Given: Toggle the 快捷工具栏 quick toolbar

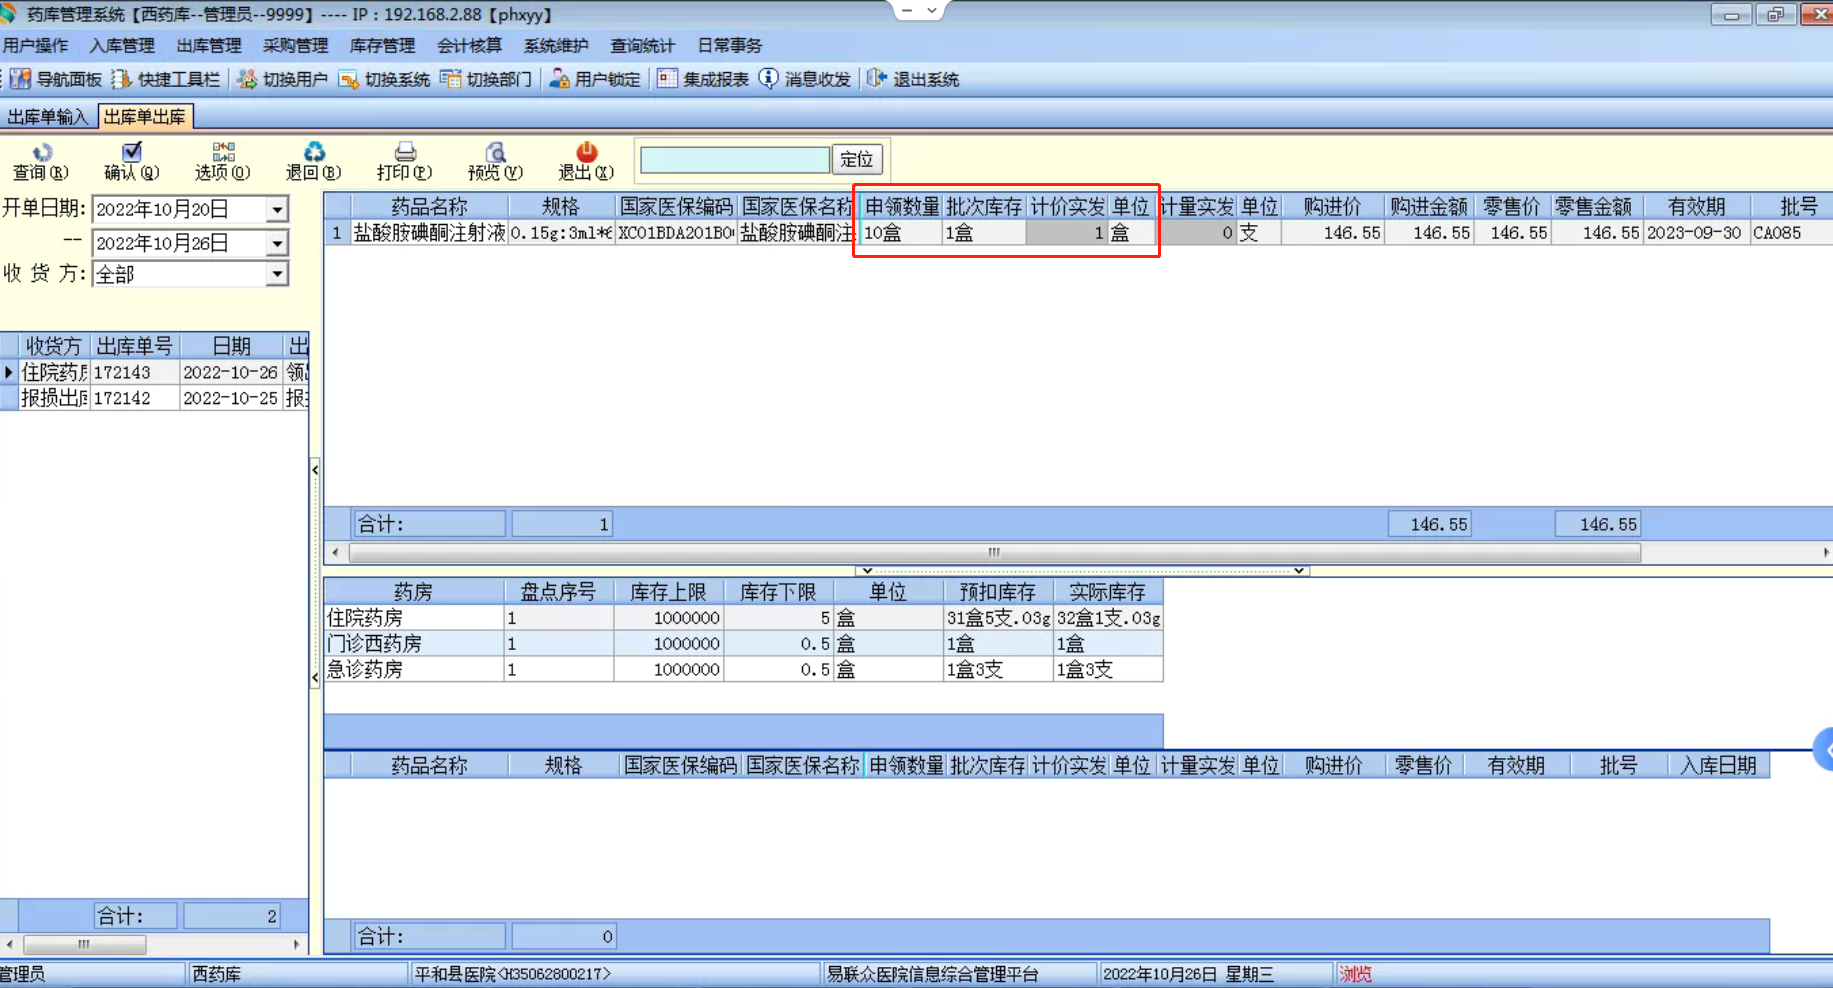Looking at the screenshot, I should click(166, 79).
